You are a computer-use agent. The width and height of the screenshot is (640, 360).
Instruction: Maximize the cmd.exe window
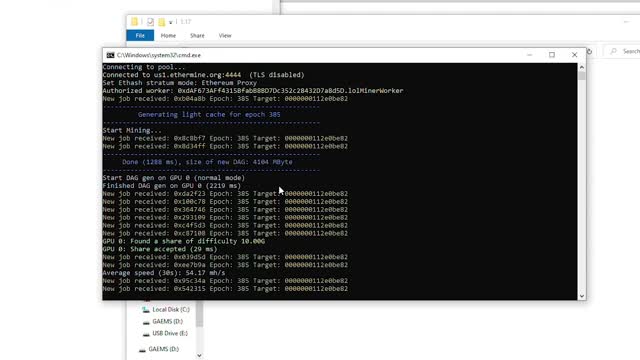click(x=552, y=55)
